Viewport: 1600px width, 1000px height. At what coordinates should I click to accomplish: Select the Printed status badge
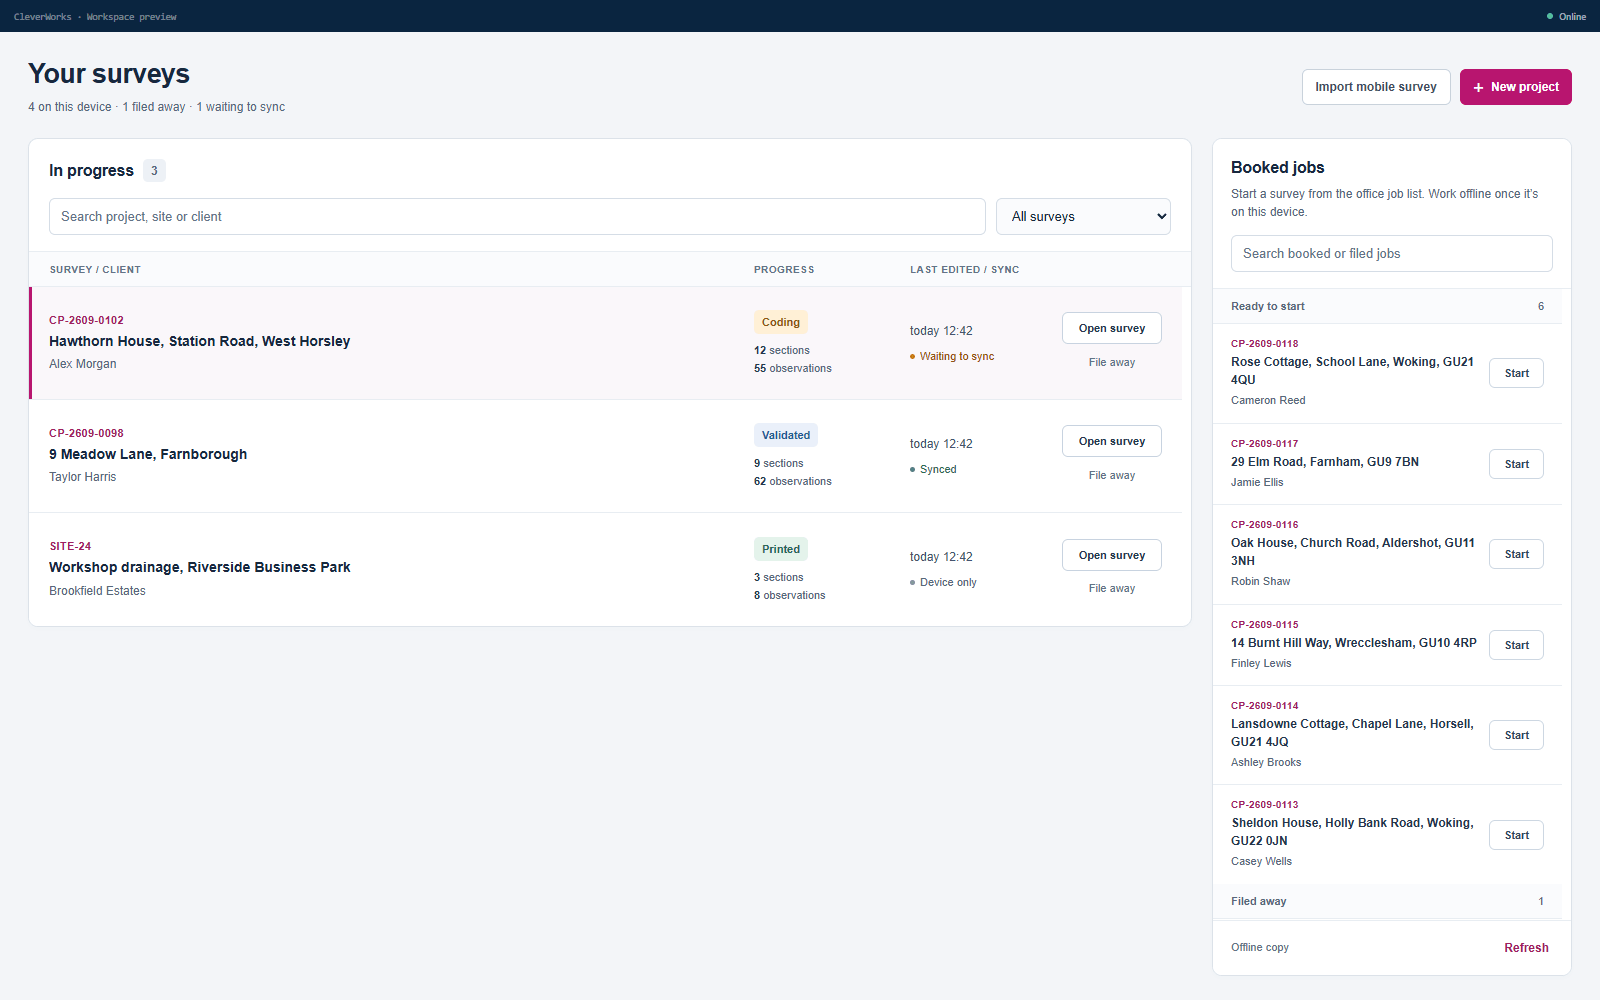click(x=781, y=549)
